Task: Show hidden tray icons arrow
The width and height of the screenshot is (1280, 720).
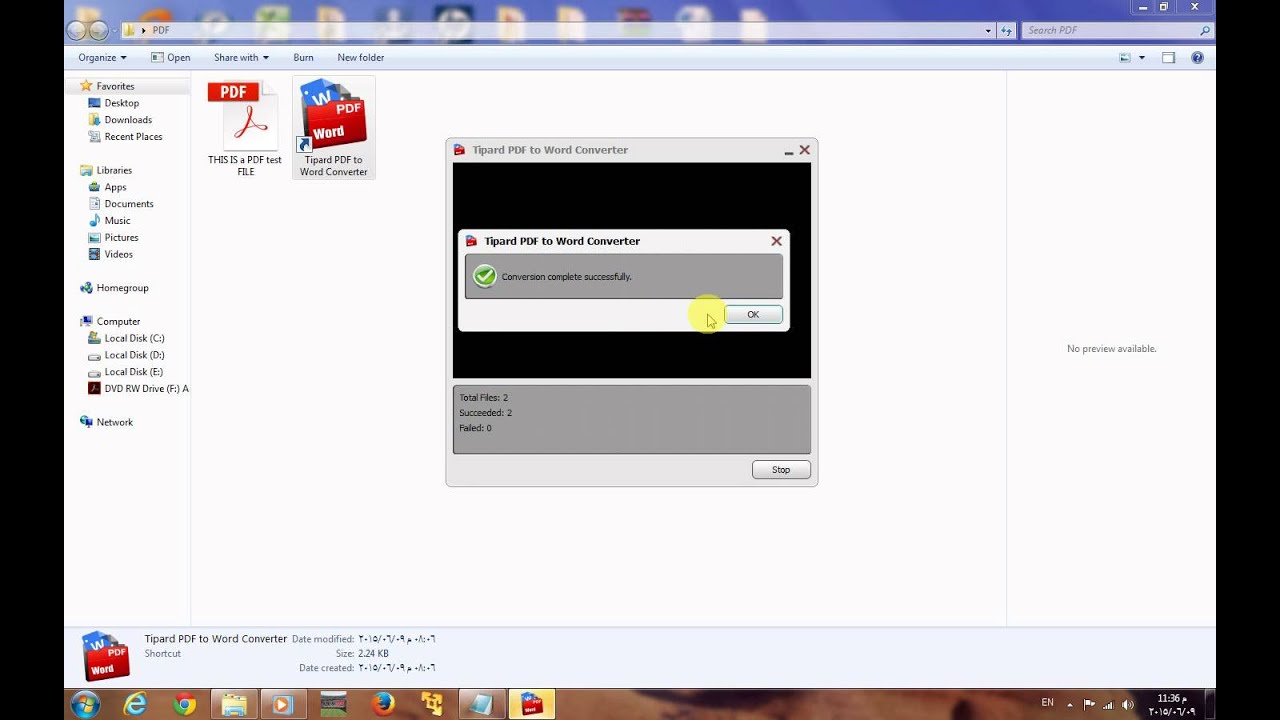Action: click(1070, 704)
